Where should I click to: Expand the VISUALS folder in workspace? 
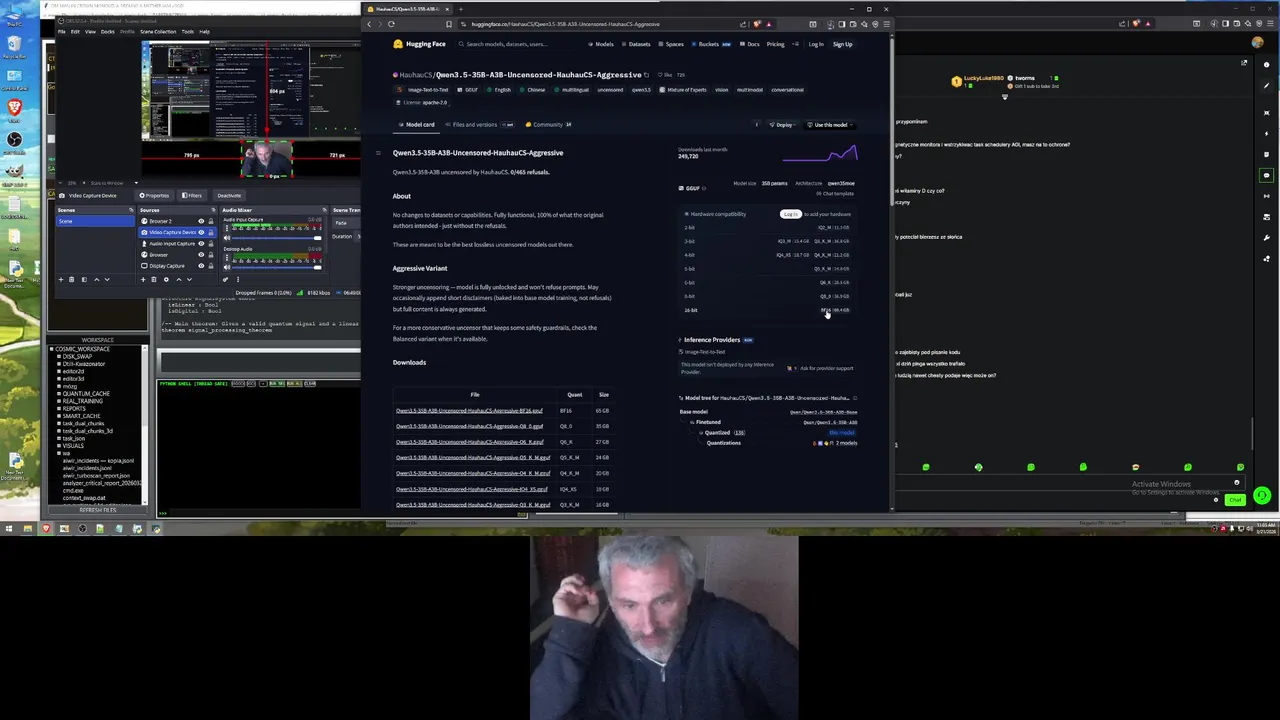tap(59, 446)
